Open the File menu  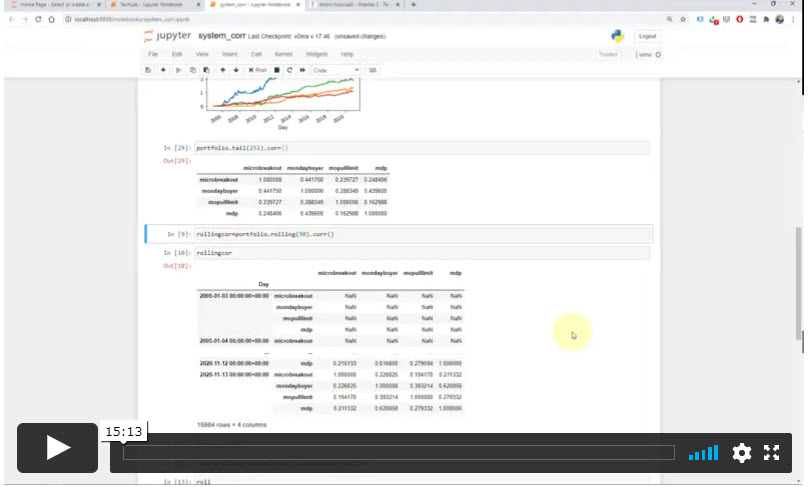(153, 53)
